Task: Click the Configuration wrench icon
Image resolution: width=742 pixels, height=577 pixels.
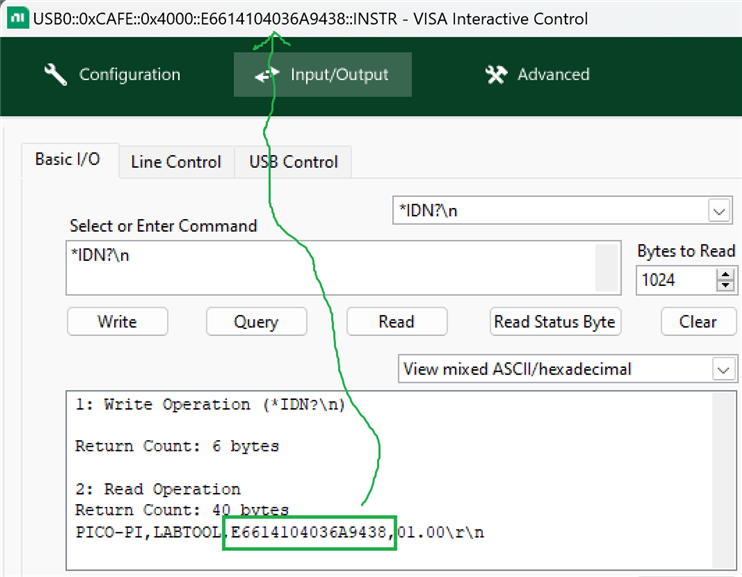Action: (x=56, y=75)
